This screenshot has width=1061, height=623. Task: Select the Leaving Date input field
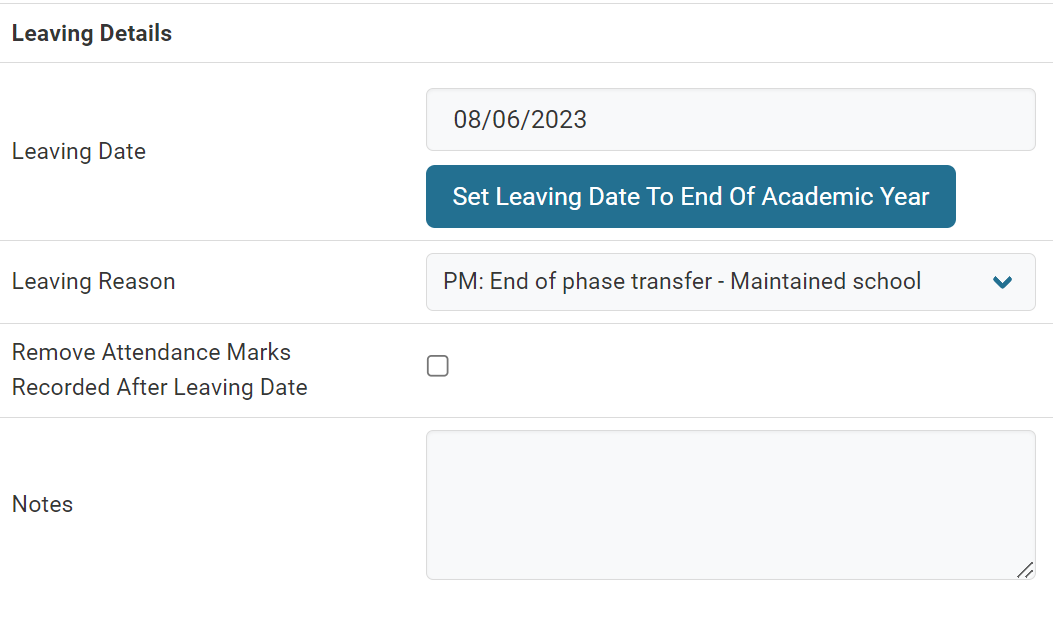tap(731, 119)
